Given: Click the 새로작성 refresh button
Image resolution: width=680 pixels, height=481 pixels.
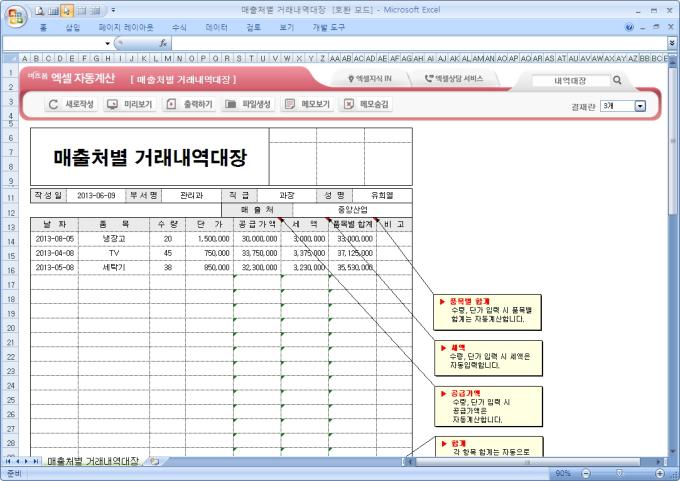Looking at the screenshot, I should pyautogui.click(x=72, y=104).
